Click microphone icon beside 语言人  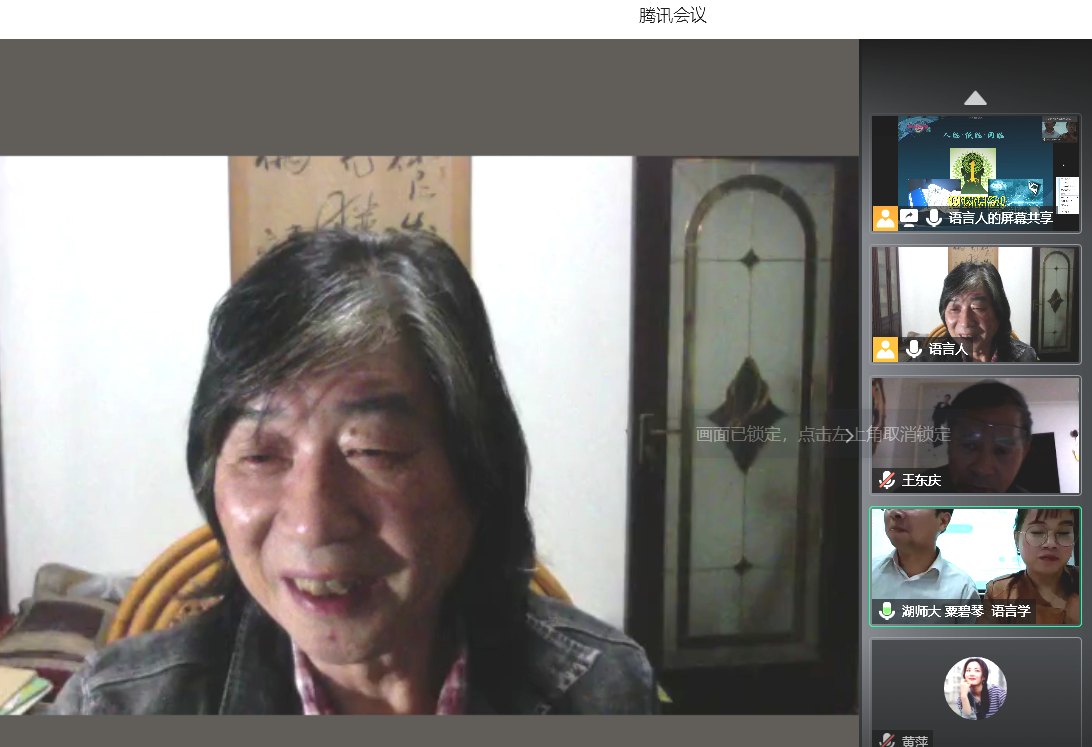tap(913, 349)
